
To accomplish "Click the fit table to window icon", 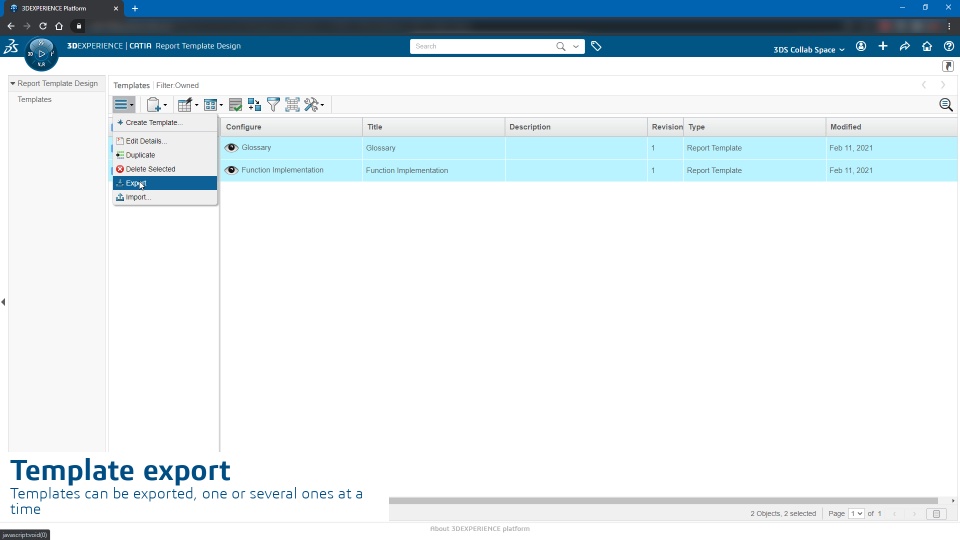I will click(x=292, y=105).
